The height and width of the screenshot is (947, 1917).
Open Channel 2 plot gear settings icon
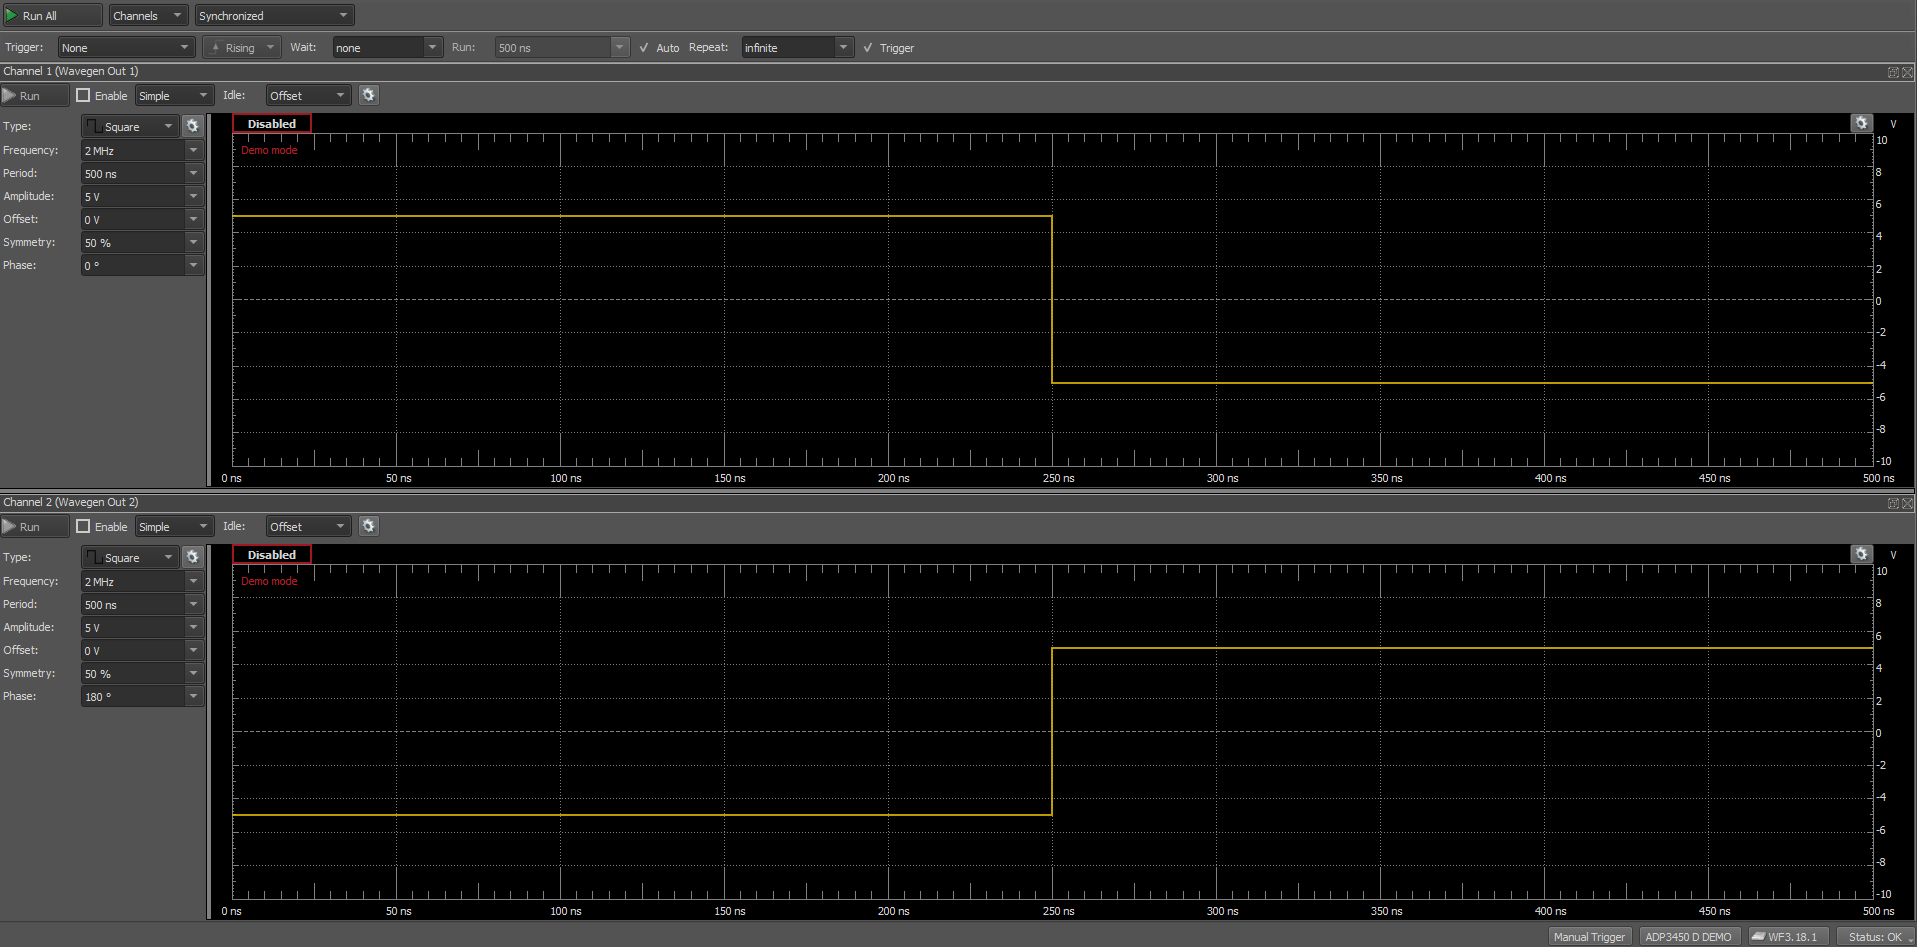[1860, 554]
